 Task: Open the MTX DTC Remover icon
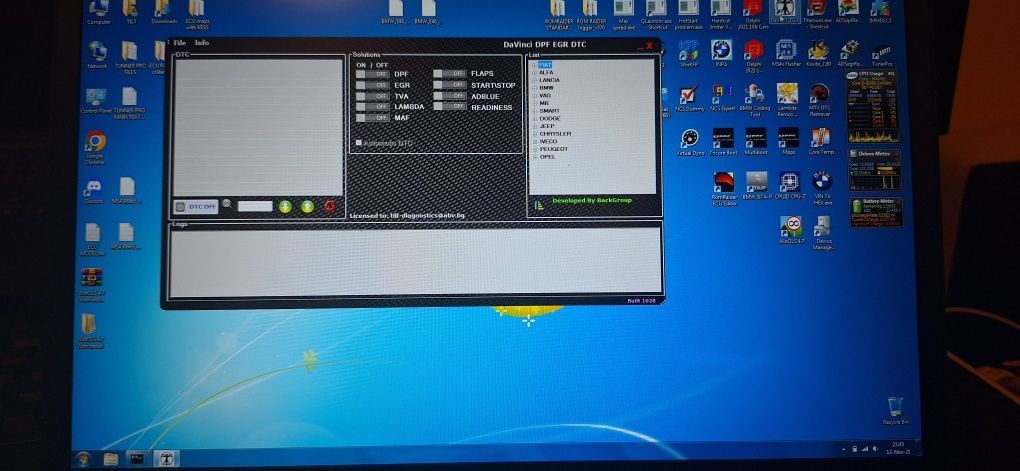pos(820,101)
